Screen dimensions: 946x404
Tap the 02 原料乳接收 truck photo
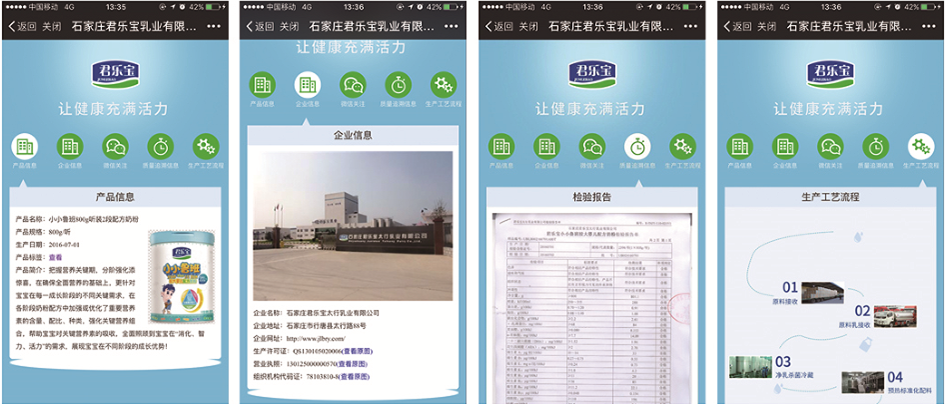pos(896,317)
